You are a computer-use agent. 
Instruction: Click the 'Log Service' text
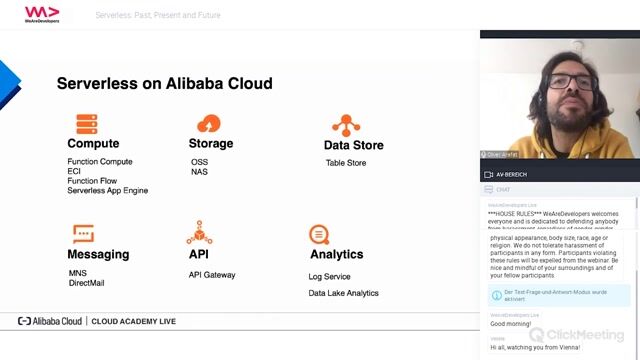(329, 277)
